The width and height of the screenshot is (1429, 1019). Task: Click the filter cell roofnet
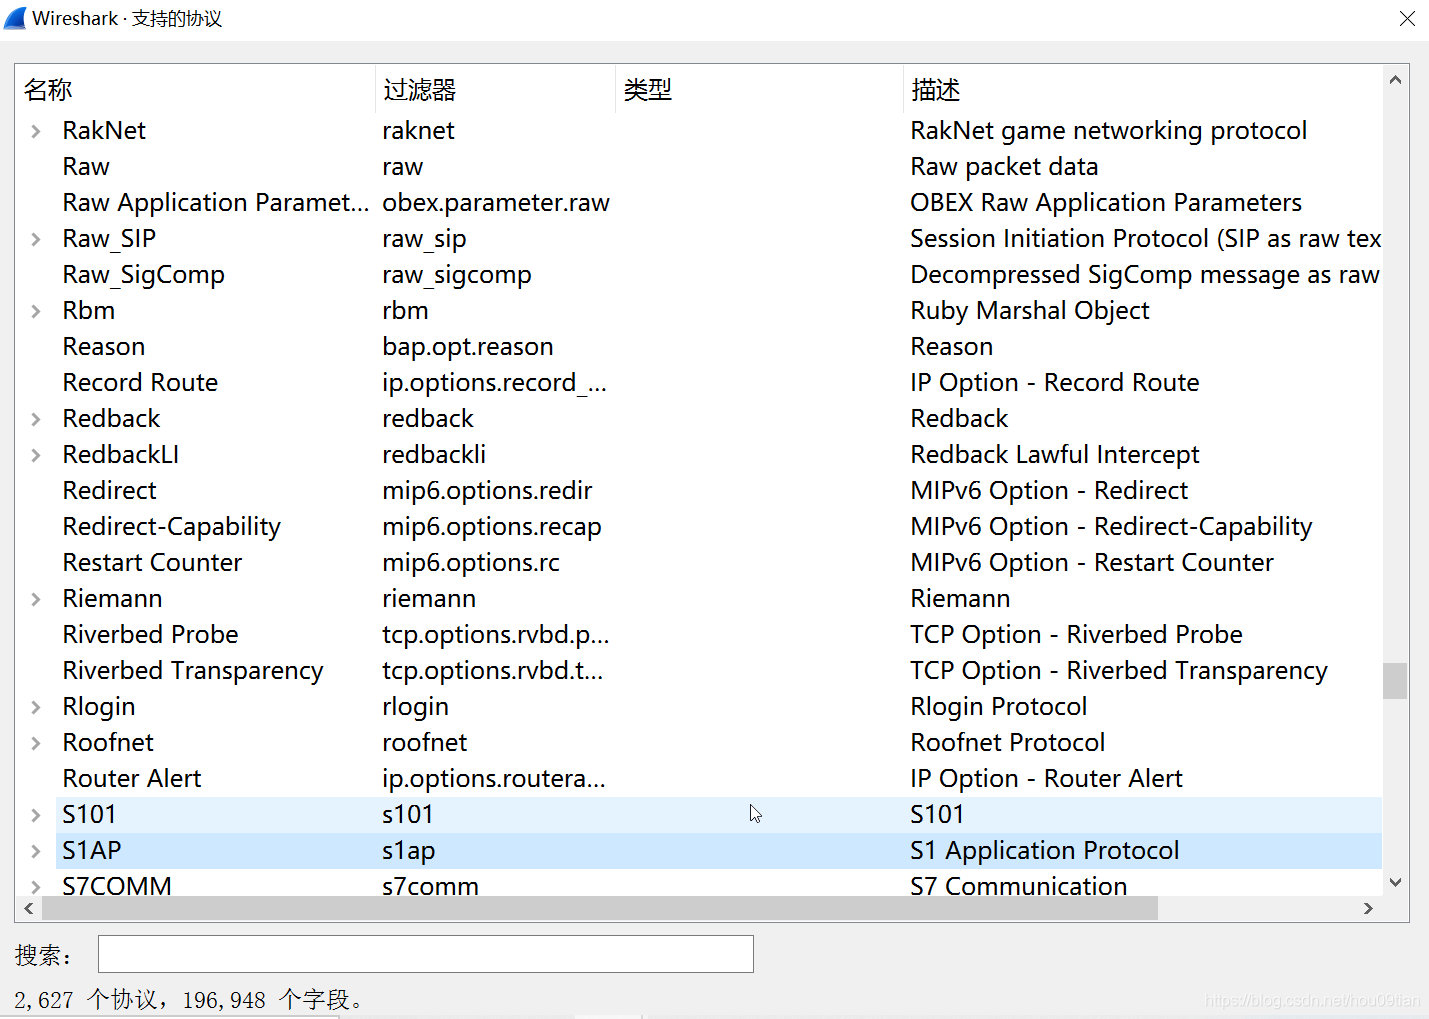pos(425,743)
